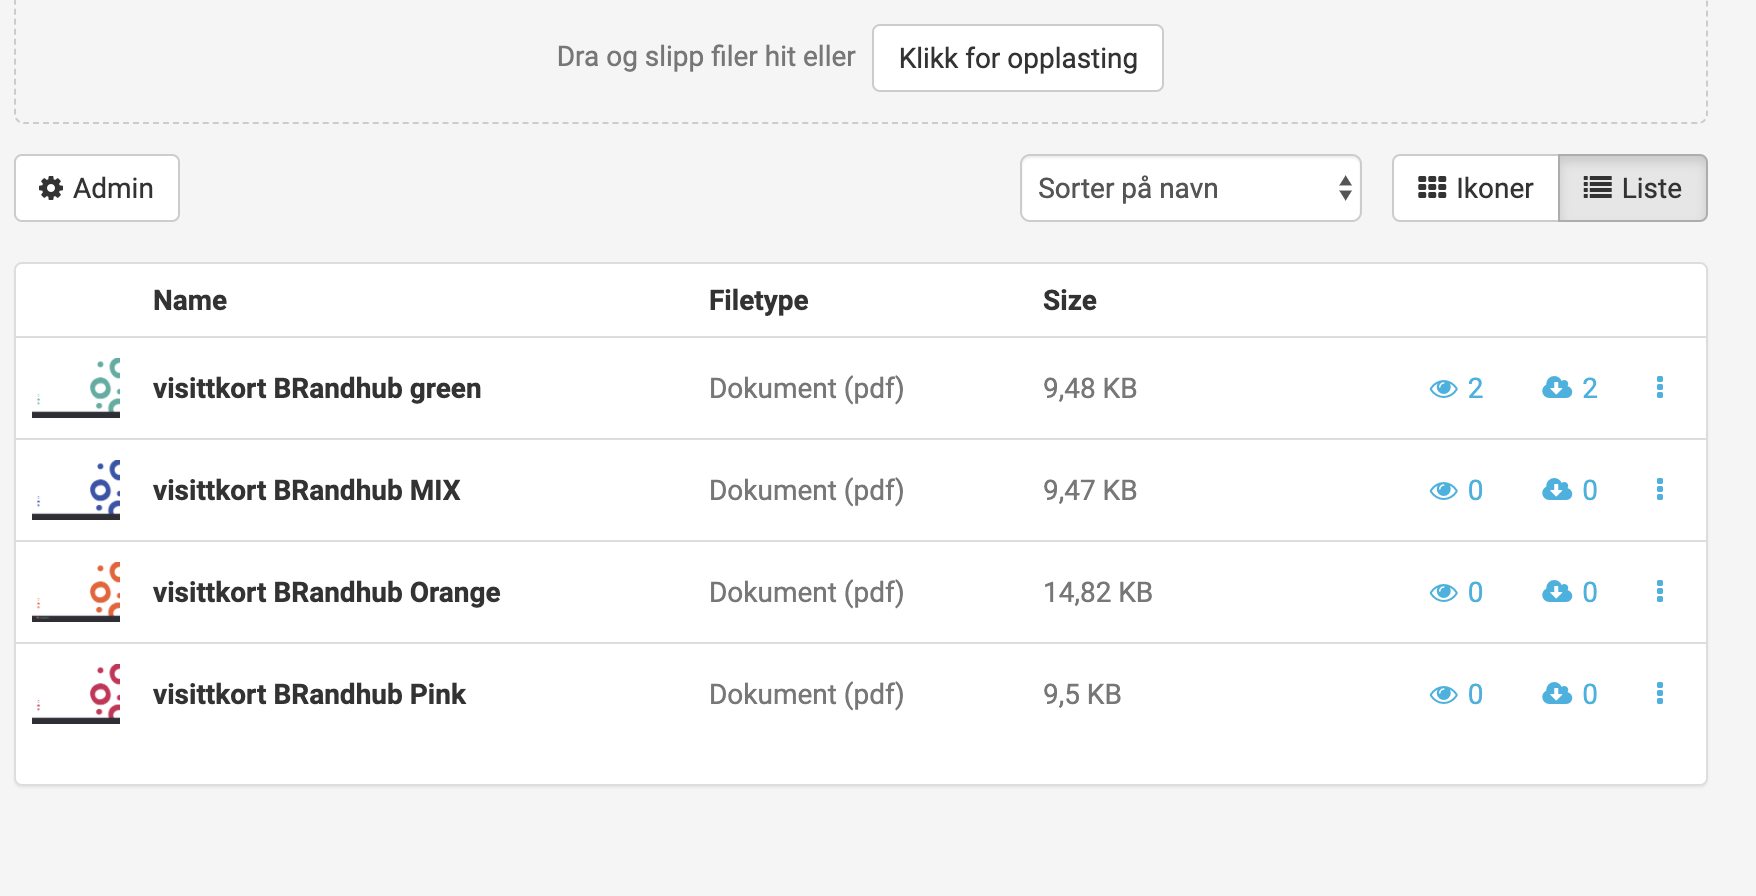Click the download cloud icon for visittkort BRandhub Pink
The image size is (1756, 896).
1557,694
